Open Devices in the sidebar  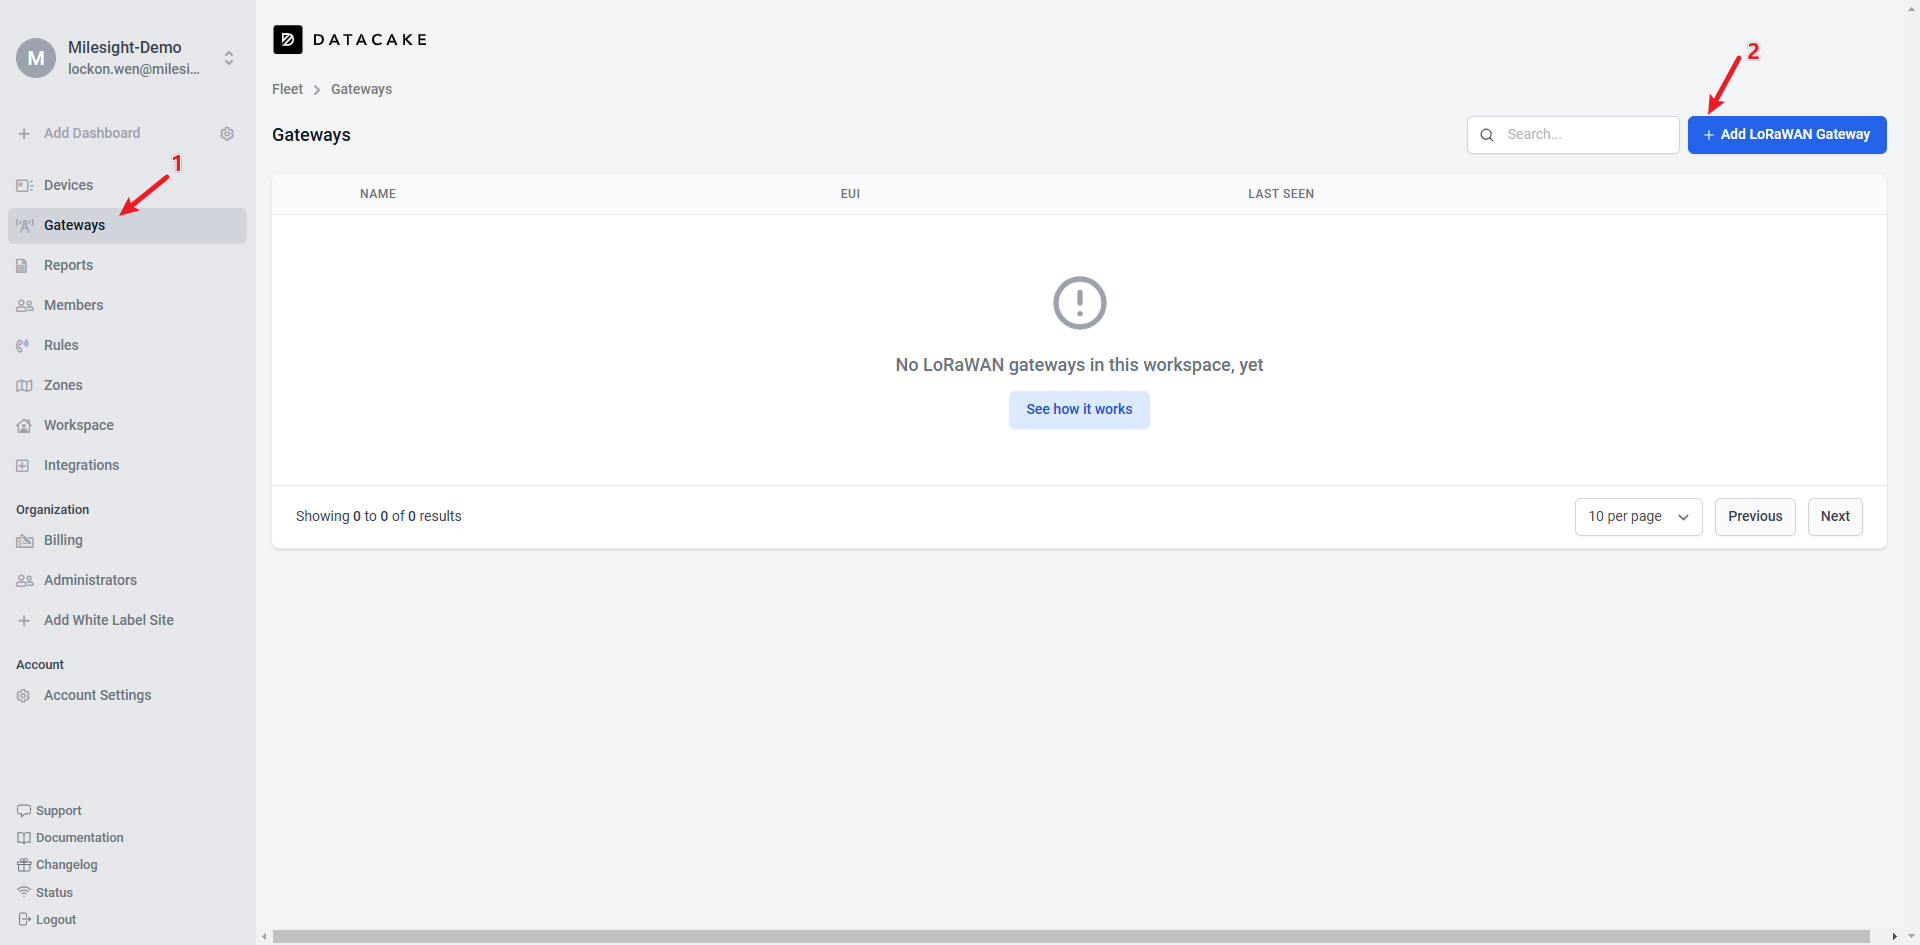tap(127, 186)
